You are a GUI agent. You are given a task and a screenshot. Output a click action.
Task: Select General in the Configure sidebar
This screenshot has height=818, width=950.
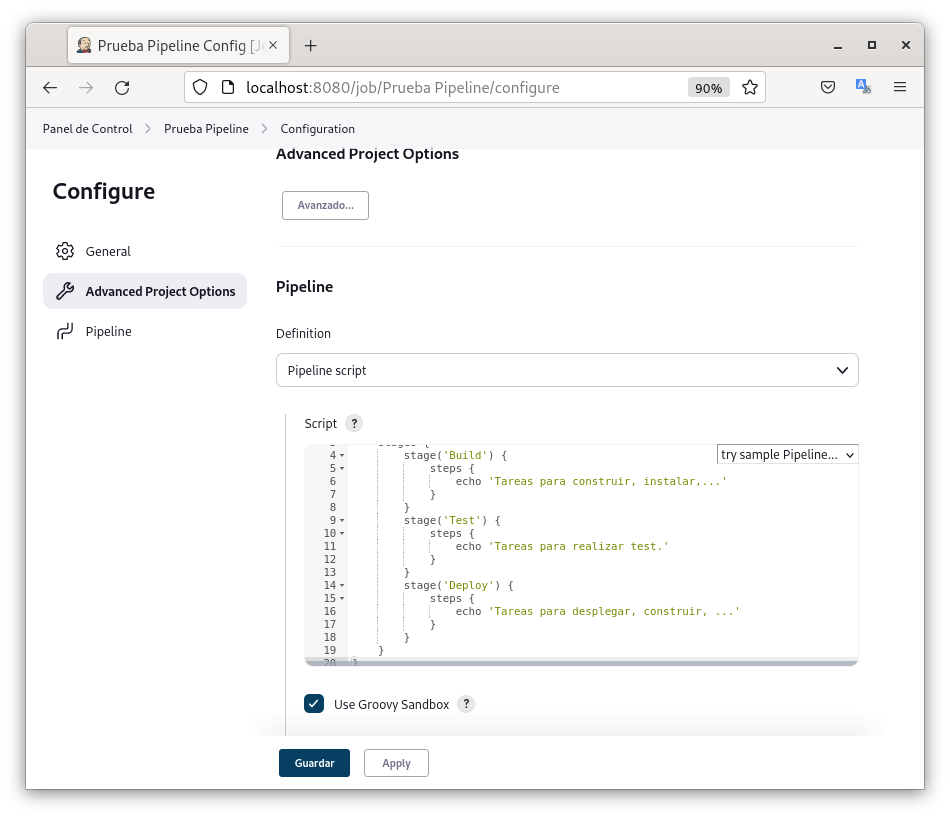tap(108, 251)
